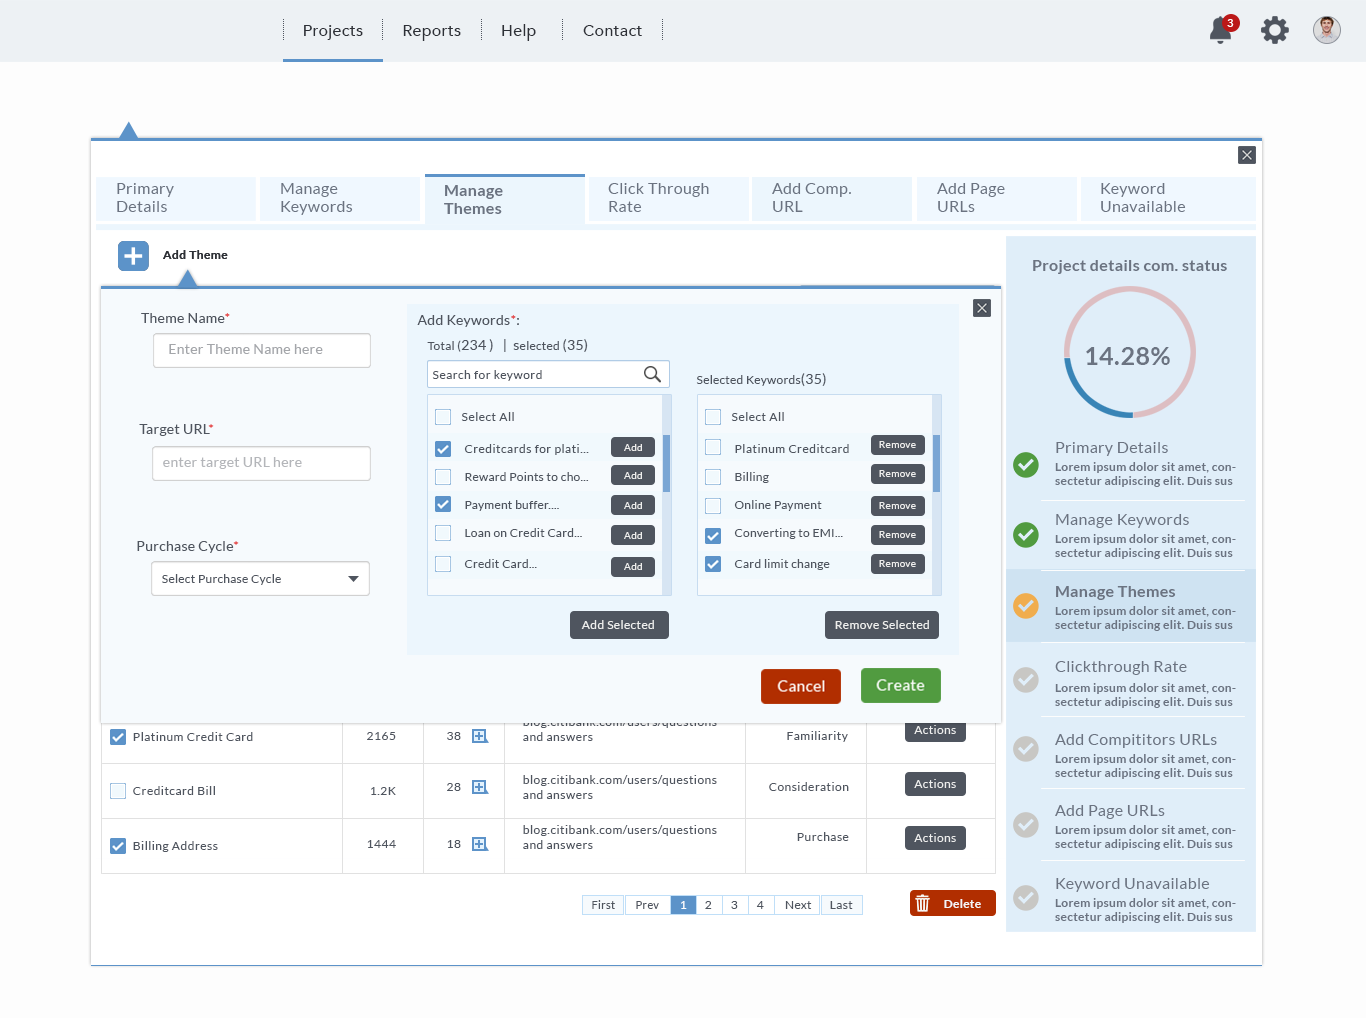1366x1018 pixels.
Task: Check the Loan on Credit Card keyword
Action: (443, 533)
